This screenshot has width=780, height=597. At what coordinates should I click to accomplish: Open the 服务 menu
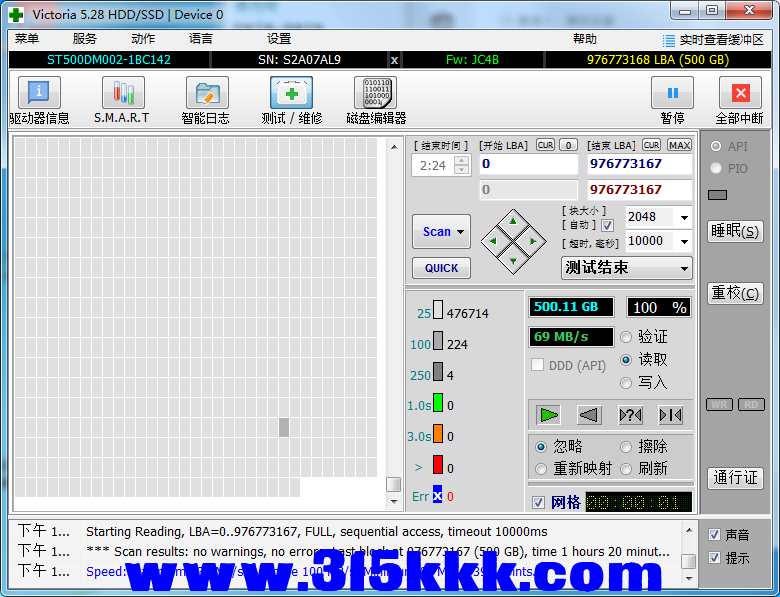click(85, 39)
